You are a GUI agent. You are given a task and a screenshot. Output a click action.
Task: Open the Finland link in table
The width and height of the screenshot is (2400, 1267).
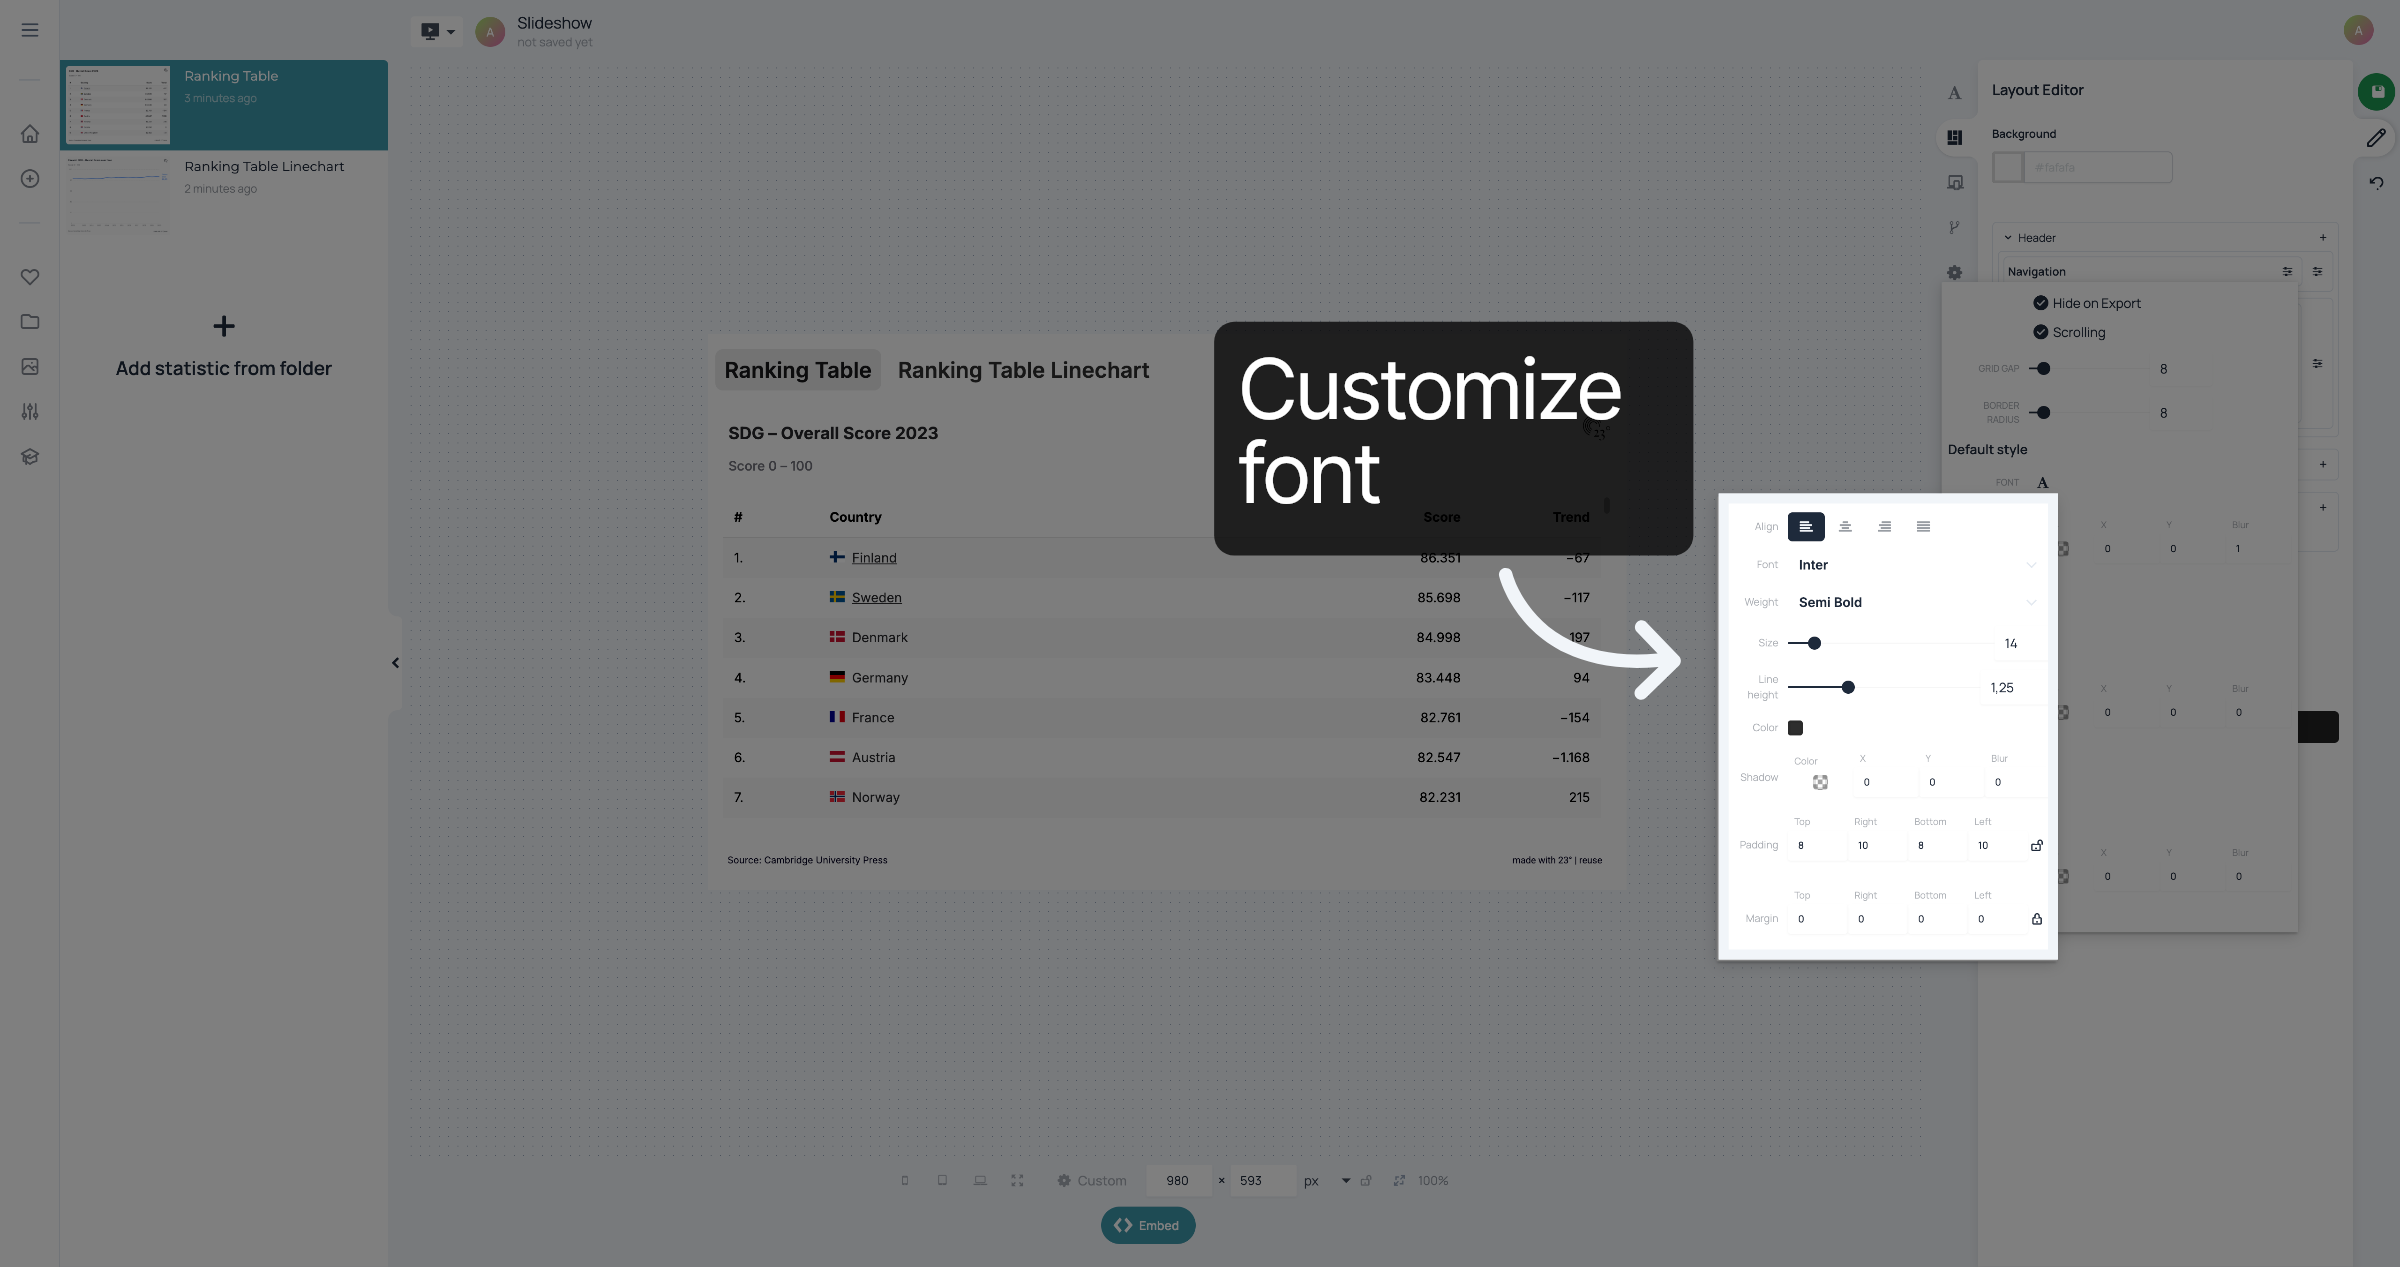point(874,558)
